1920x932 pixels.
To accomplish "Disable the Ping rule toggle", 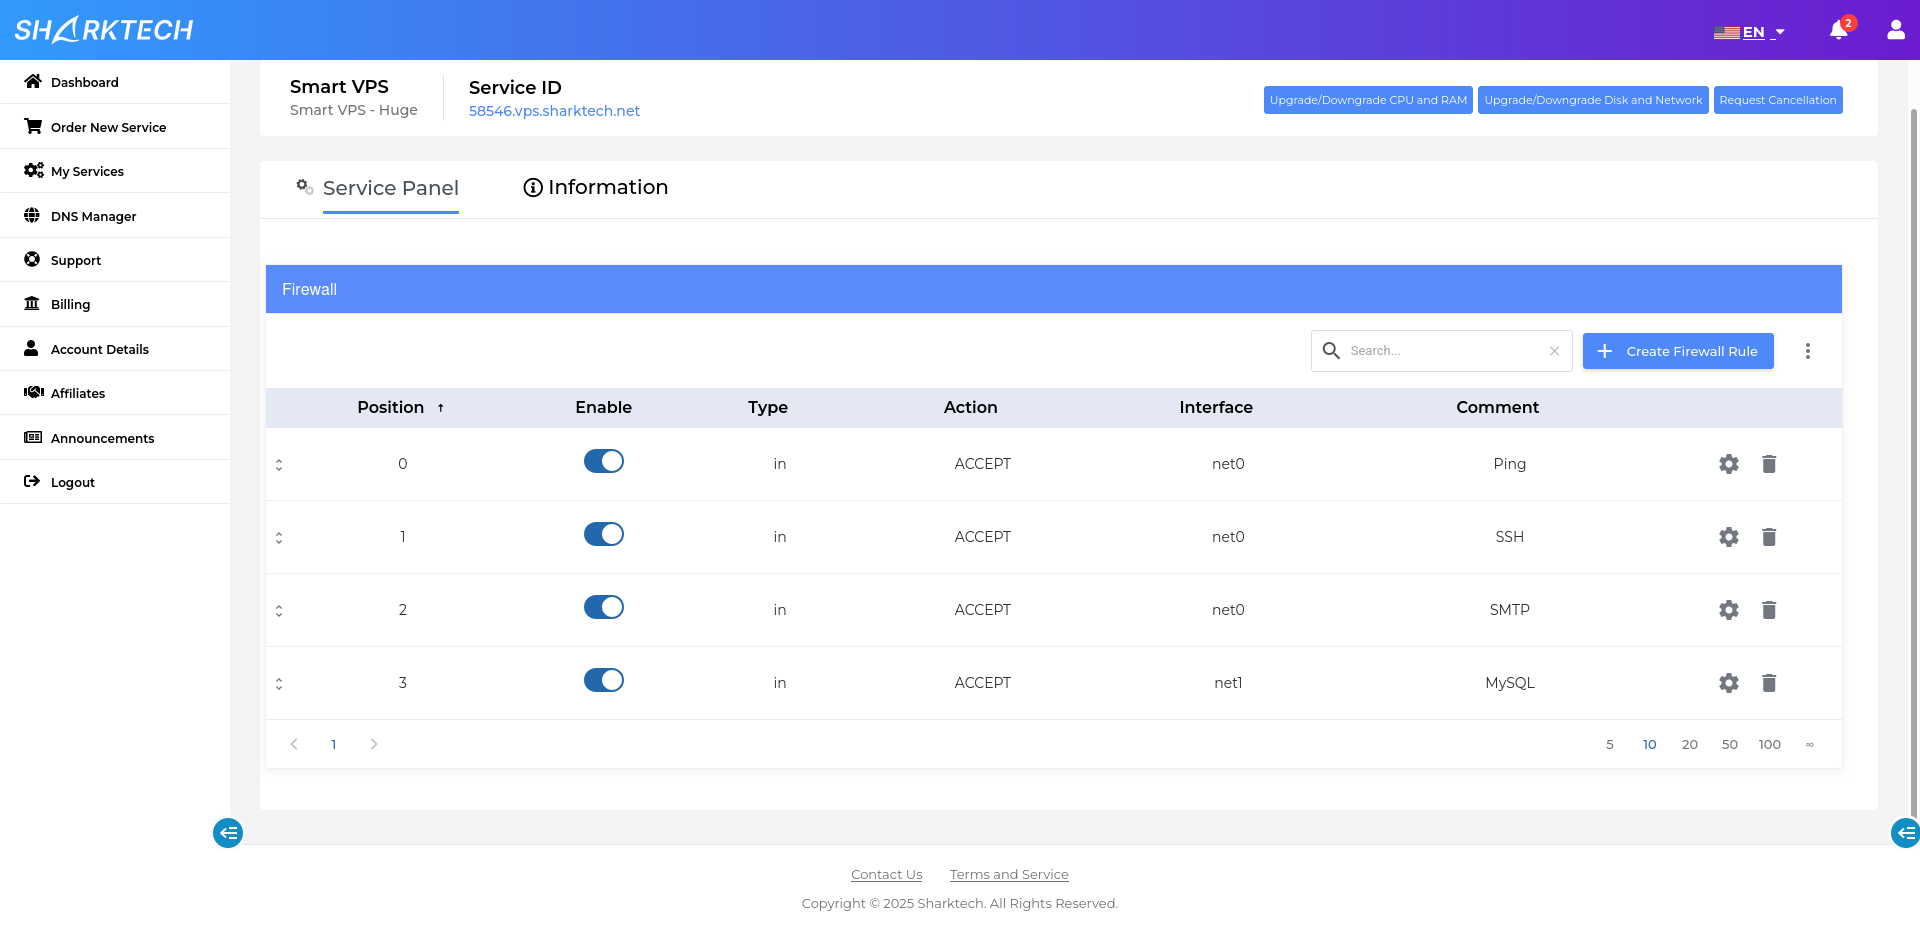I will coord(603,461).
